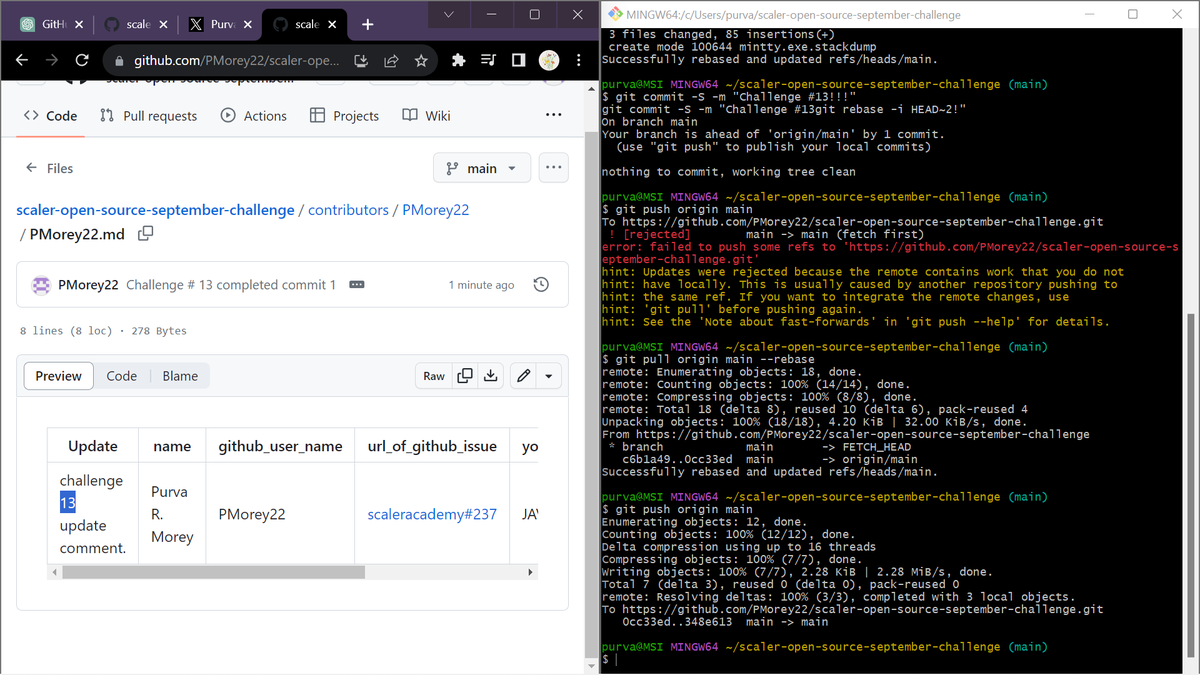The image size is (1200, 675).
Task: Click the '8 lines (8 loc) · 278 Bytes' text
Action: pos(103,331)
